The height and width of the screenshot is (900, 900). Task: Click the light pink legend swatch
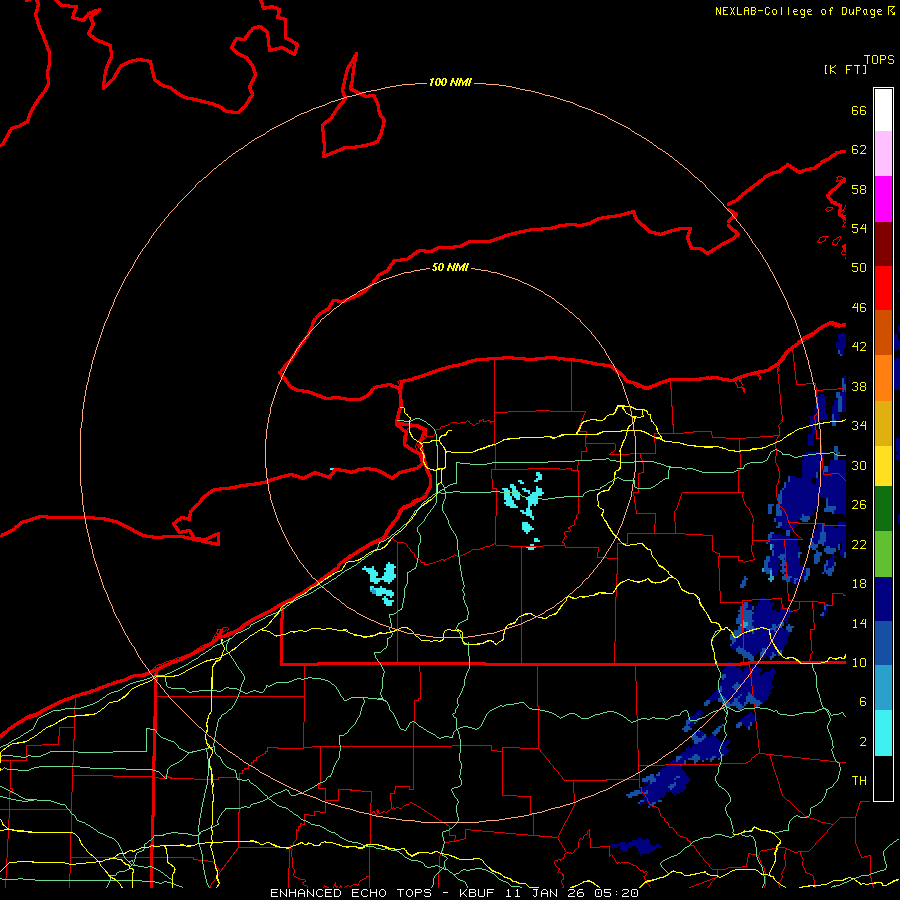click(x=883, y=154)
